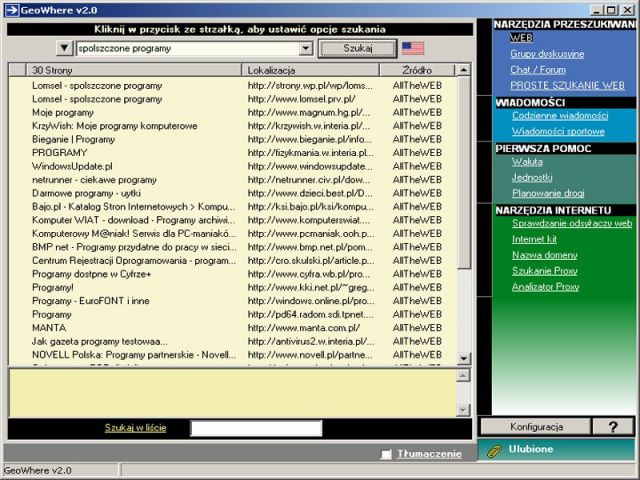The height and width of the screenshot is (480, 640).
Task: Open Wiadomości sportowe
Action: pyautogui.click(x=558, y=131)
